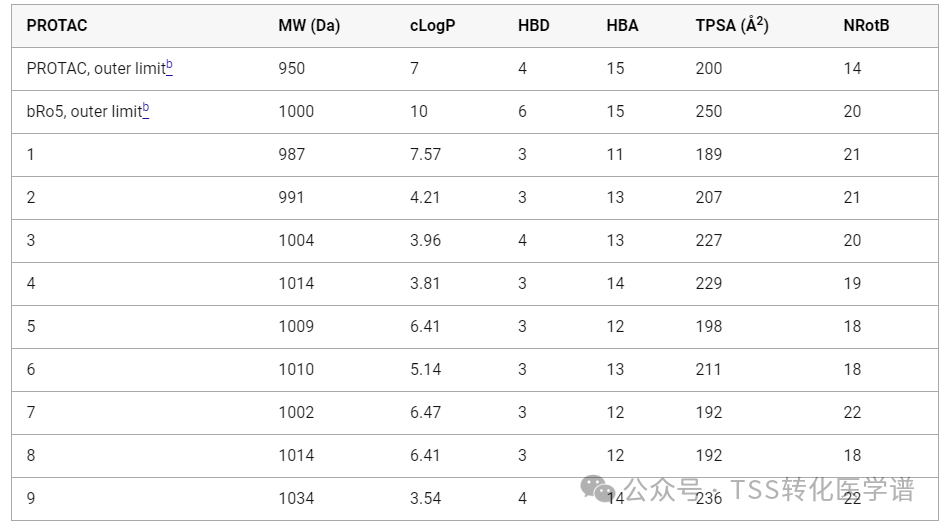The height and width of the screenshot is (528, 945).
Task: Click the WeChat logo icon in watermark
Action: pyautogui.click(x=600, y=489)
